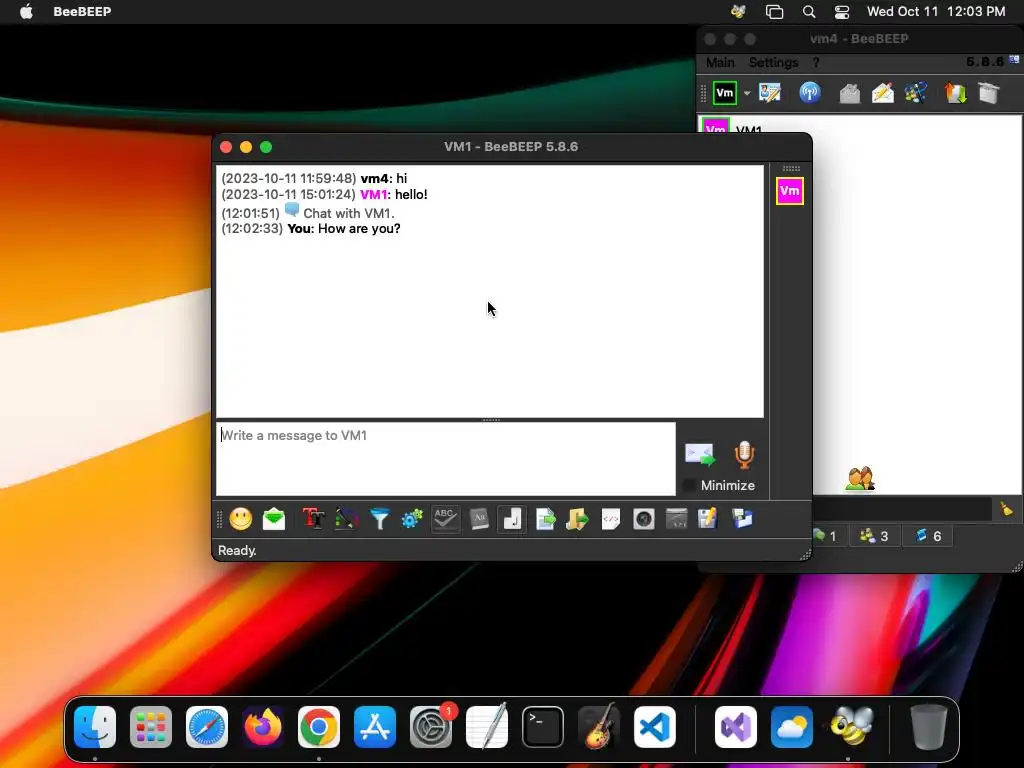Click the VM1 avatar in chat side panel

[x=790, y=191]
